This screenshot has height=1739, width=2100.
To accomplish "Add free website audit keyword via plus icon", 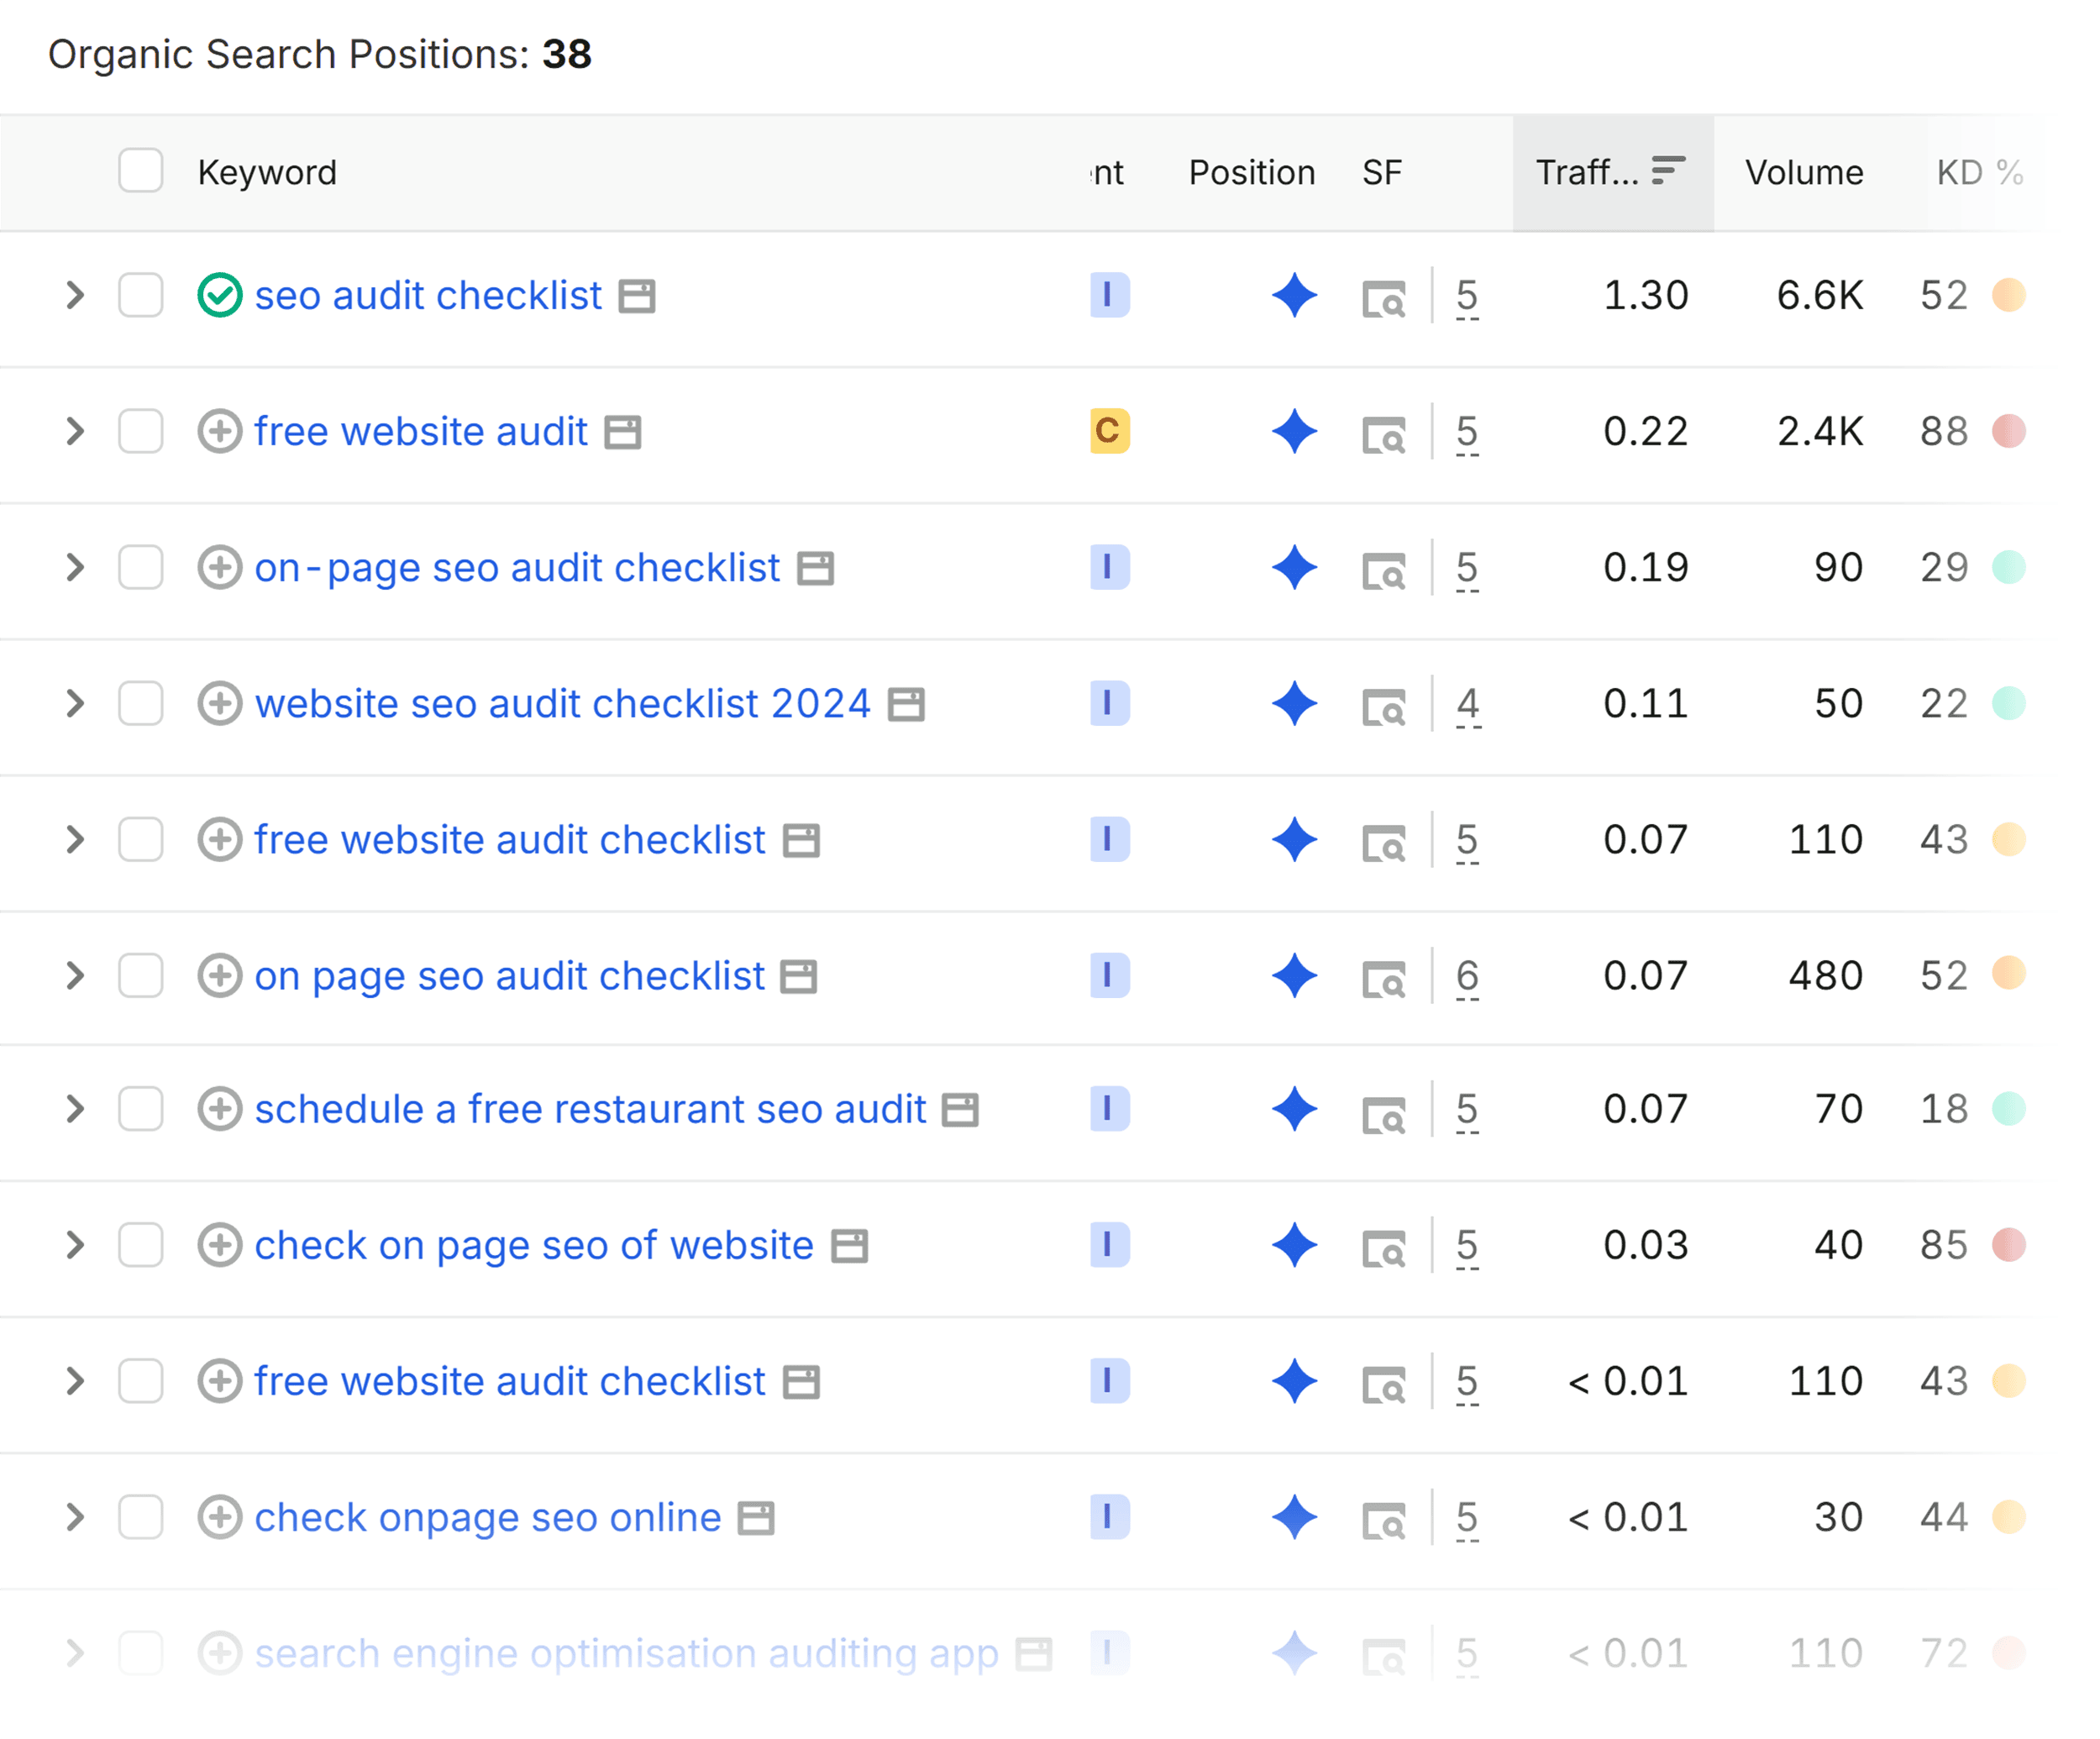I will [220, 432].
